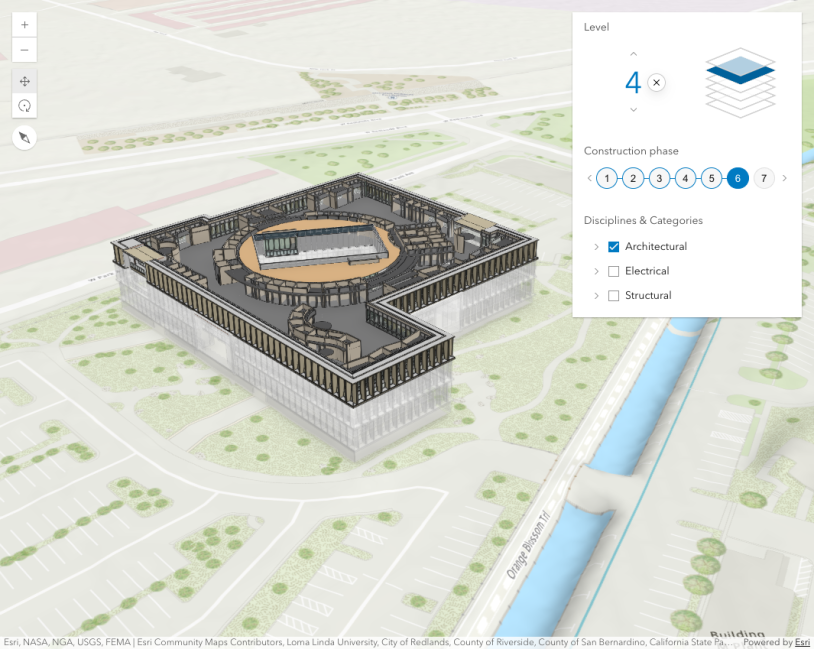Increase level with the up chevron

point(633,54)
